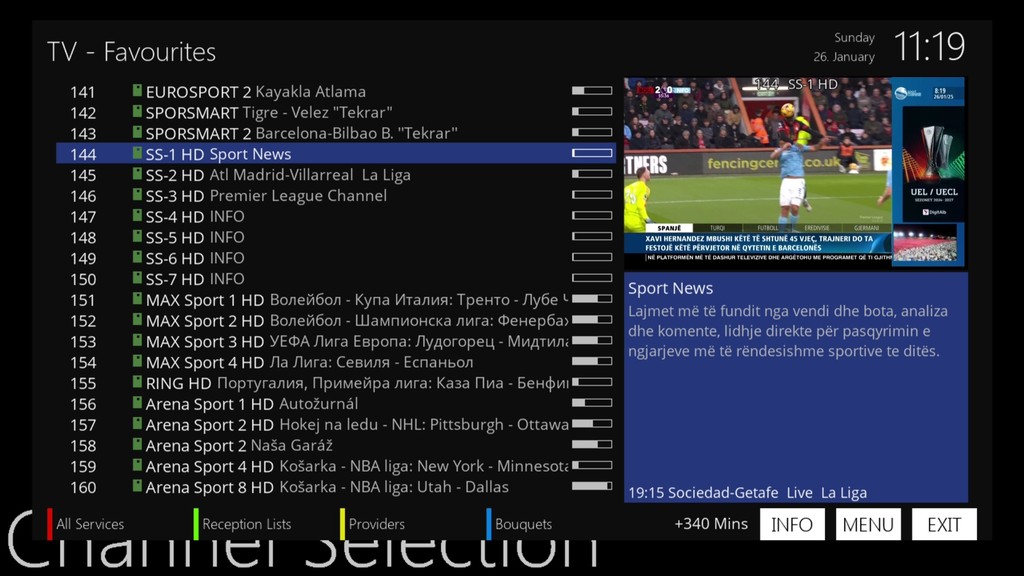Click the green icon beside Arena Sport 8 HD
Image resolution: width=1024 pixels, height=576 pixels.
coord(137,487)
